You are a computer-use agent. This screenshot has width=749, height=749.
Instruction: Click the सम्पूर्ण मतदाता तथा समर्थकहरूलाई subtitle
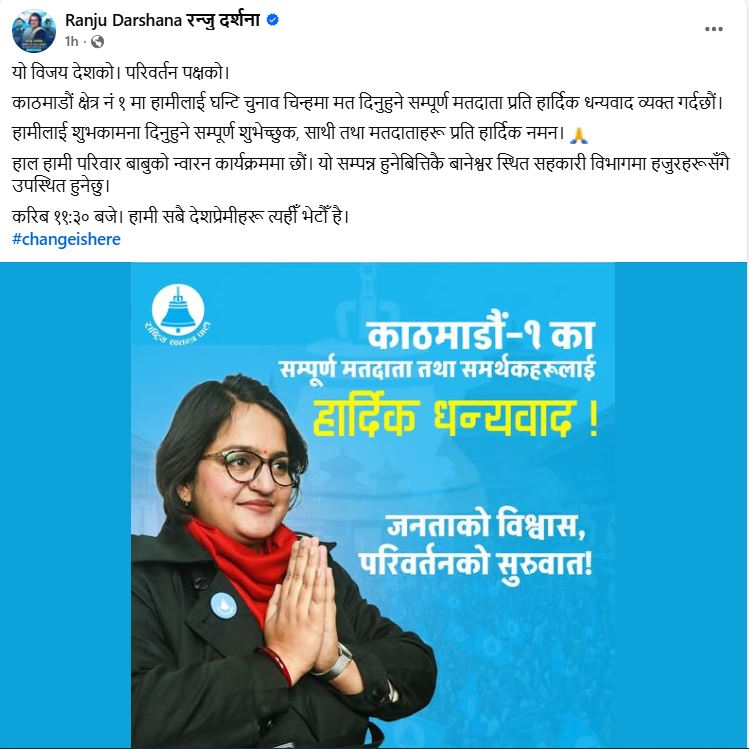coord(438,369)
